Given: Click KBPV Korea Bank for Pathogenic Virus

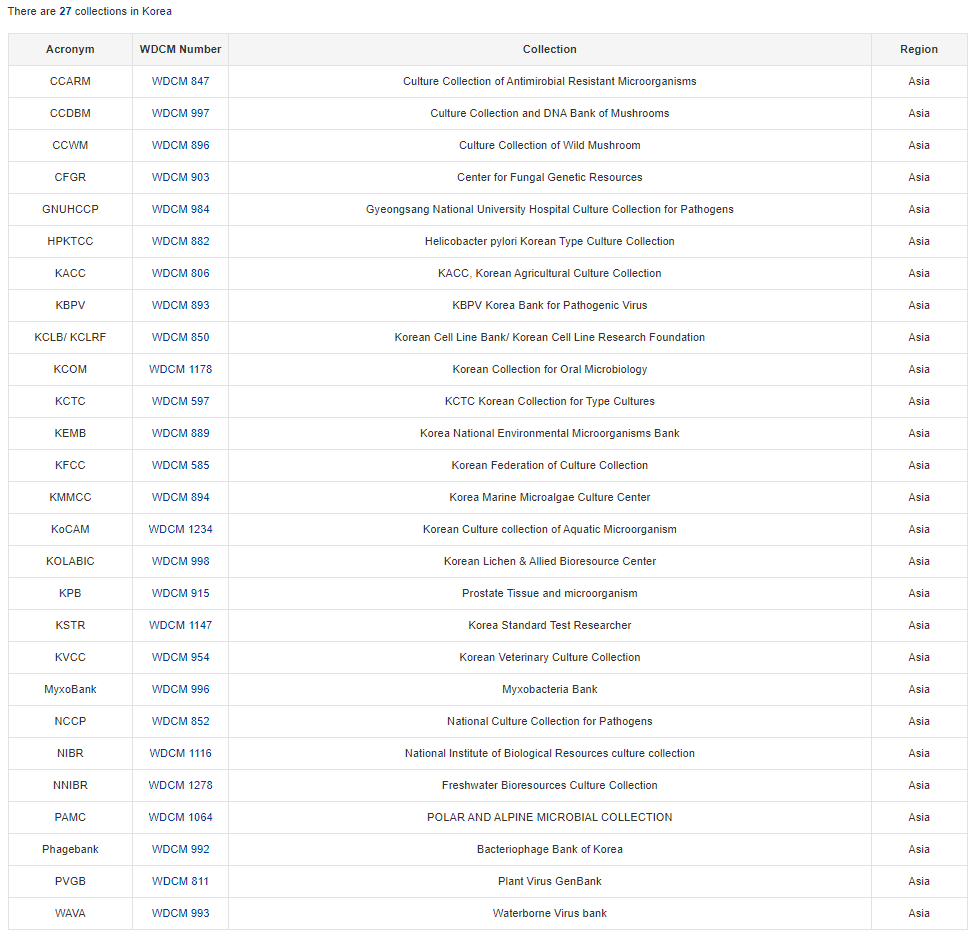Looking at the screenshot, I should (x=550, y=305).
